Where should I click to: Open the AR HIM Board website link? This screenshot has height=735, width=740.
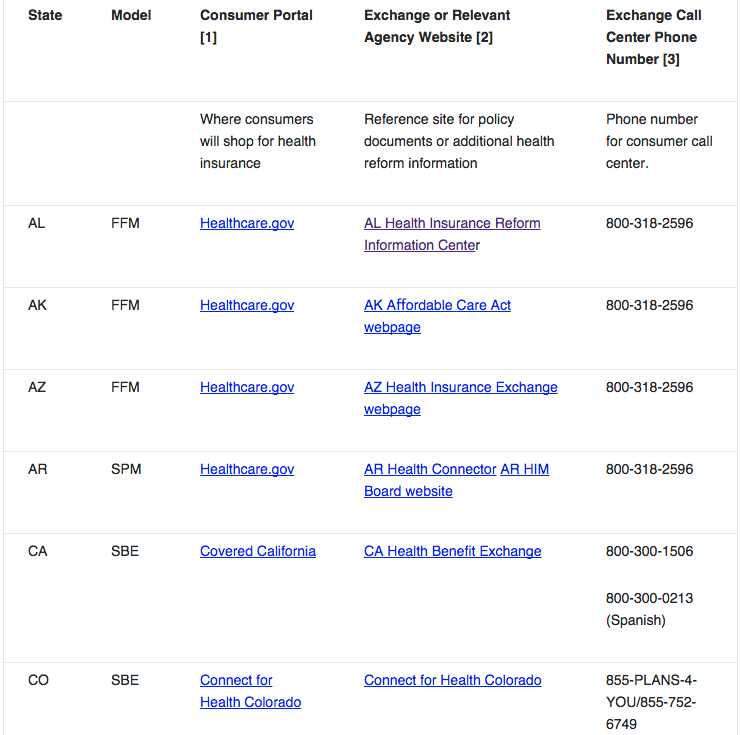click(524, 469)
